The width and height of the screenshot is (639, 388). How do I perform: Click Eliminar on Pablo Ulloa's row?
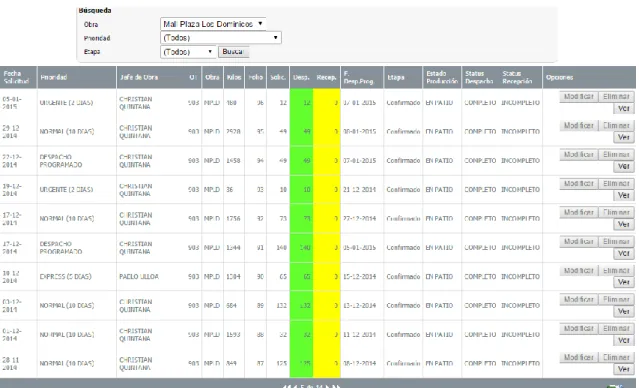coord(616,270)
